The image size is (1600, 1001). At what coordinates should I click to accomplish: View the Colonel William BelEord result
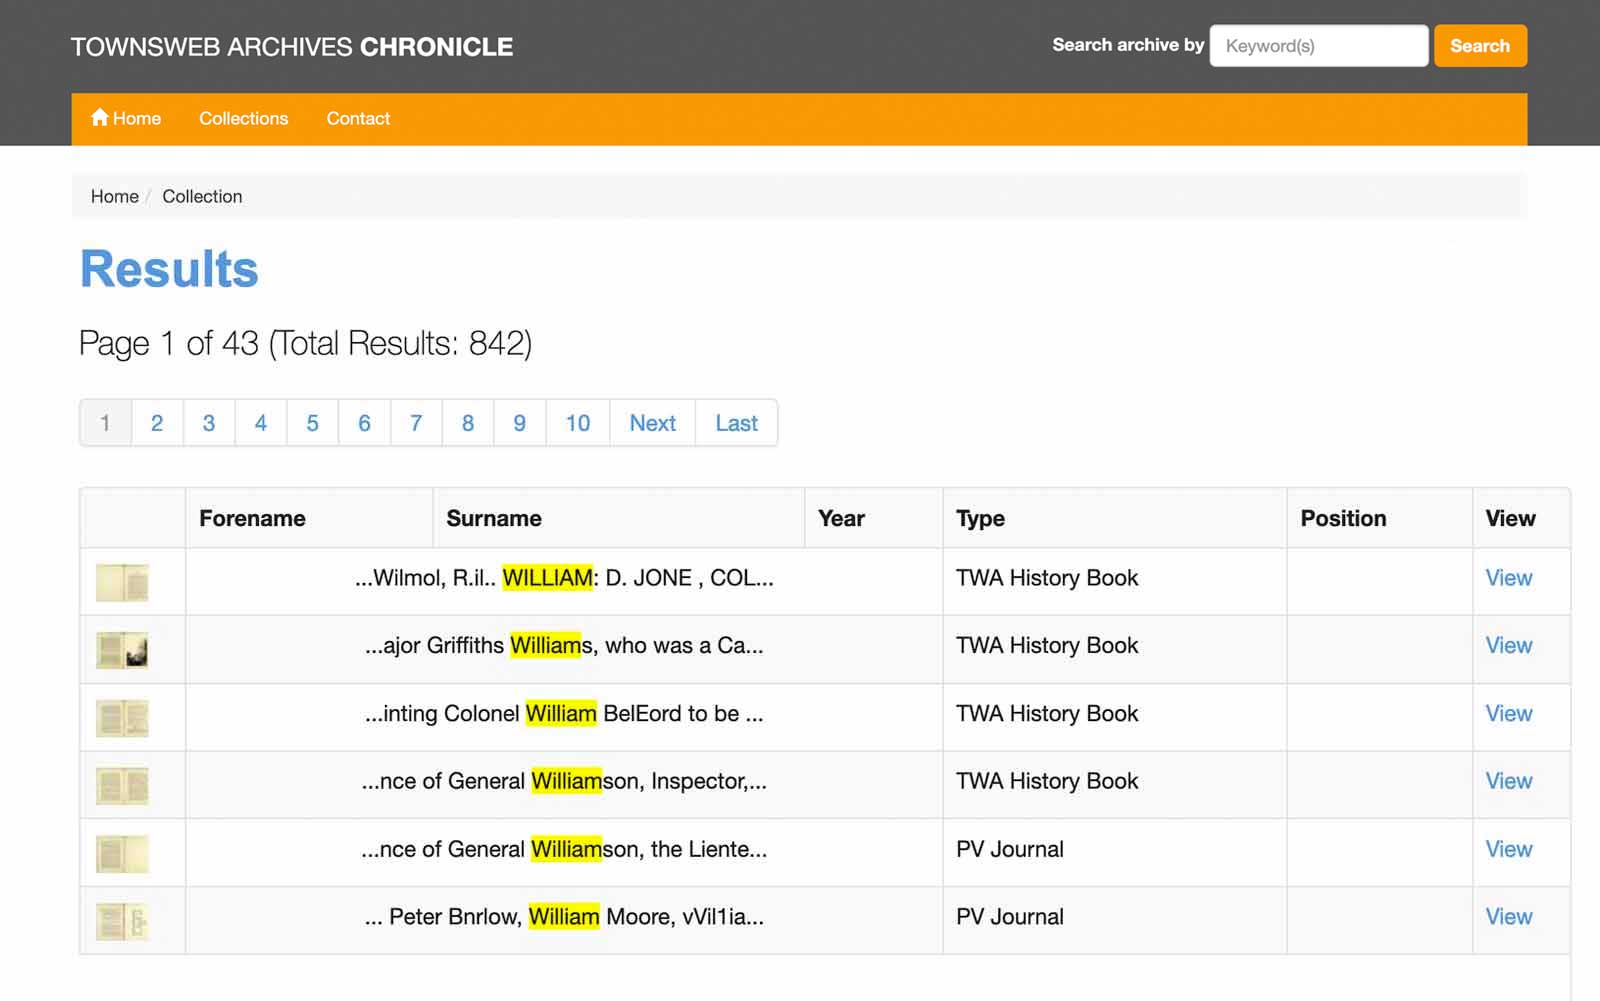click(1508, 714)
